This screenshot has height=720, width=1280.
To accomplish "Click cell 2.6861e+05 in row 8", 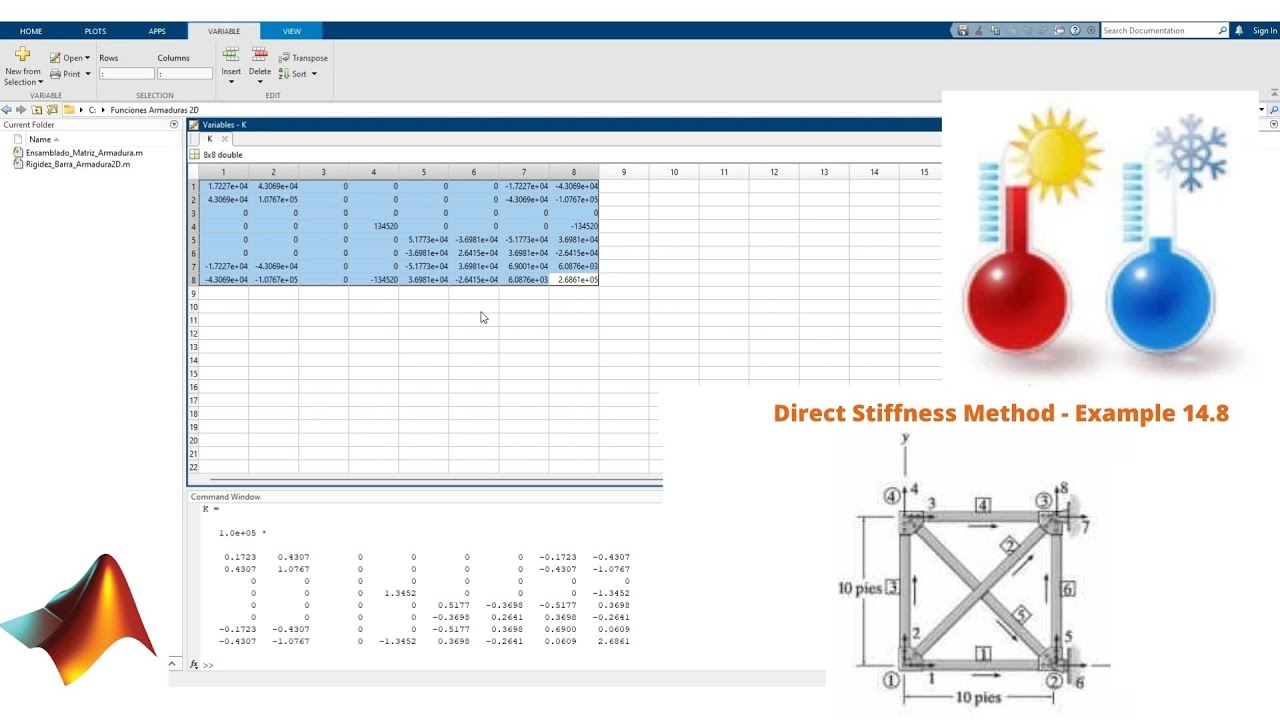I will point(574,280).
